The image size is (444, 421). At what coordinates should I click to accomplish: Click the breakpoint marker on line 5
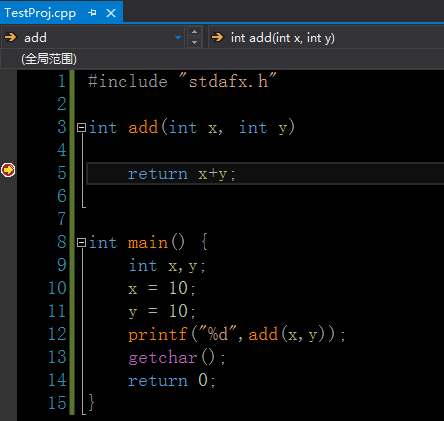(8, 170)
